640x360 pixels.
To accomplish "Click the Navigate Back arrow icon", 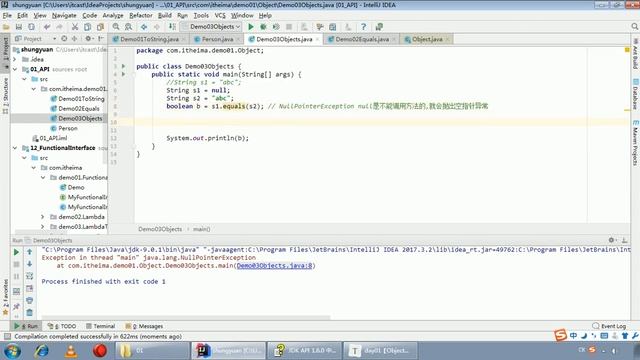I will click(144, 27).
